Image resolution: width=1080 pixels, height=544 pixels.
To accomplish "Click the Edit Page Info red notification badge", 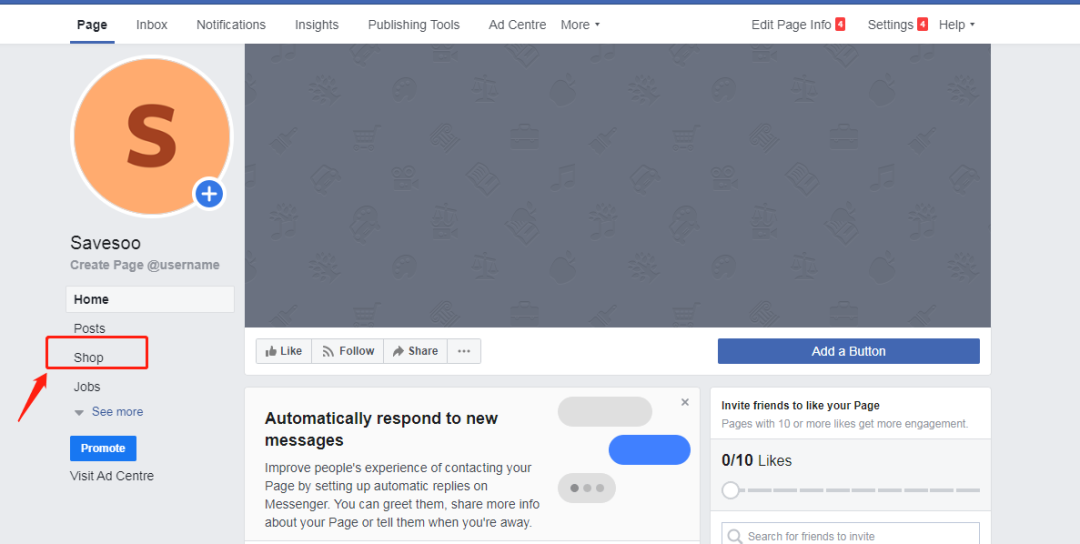I will click(x=840, y=25).
